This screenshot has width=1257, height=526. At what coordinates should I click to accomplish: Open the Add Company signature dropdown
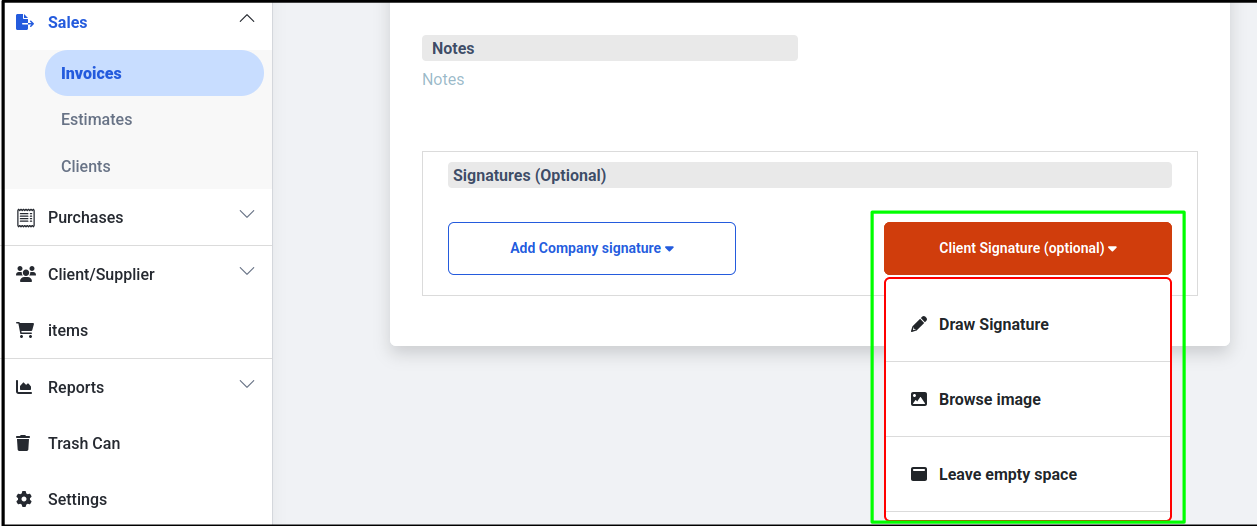coord(592,248)
